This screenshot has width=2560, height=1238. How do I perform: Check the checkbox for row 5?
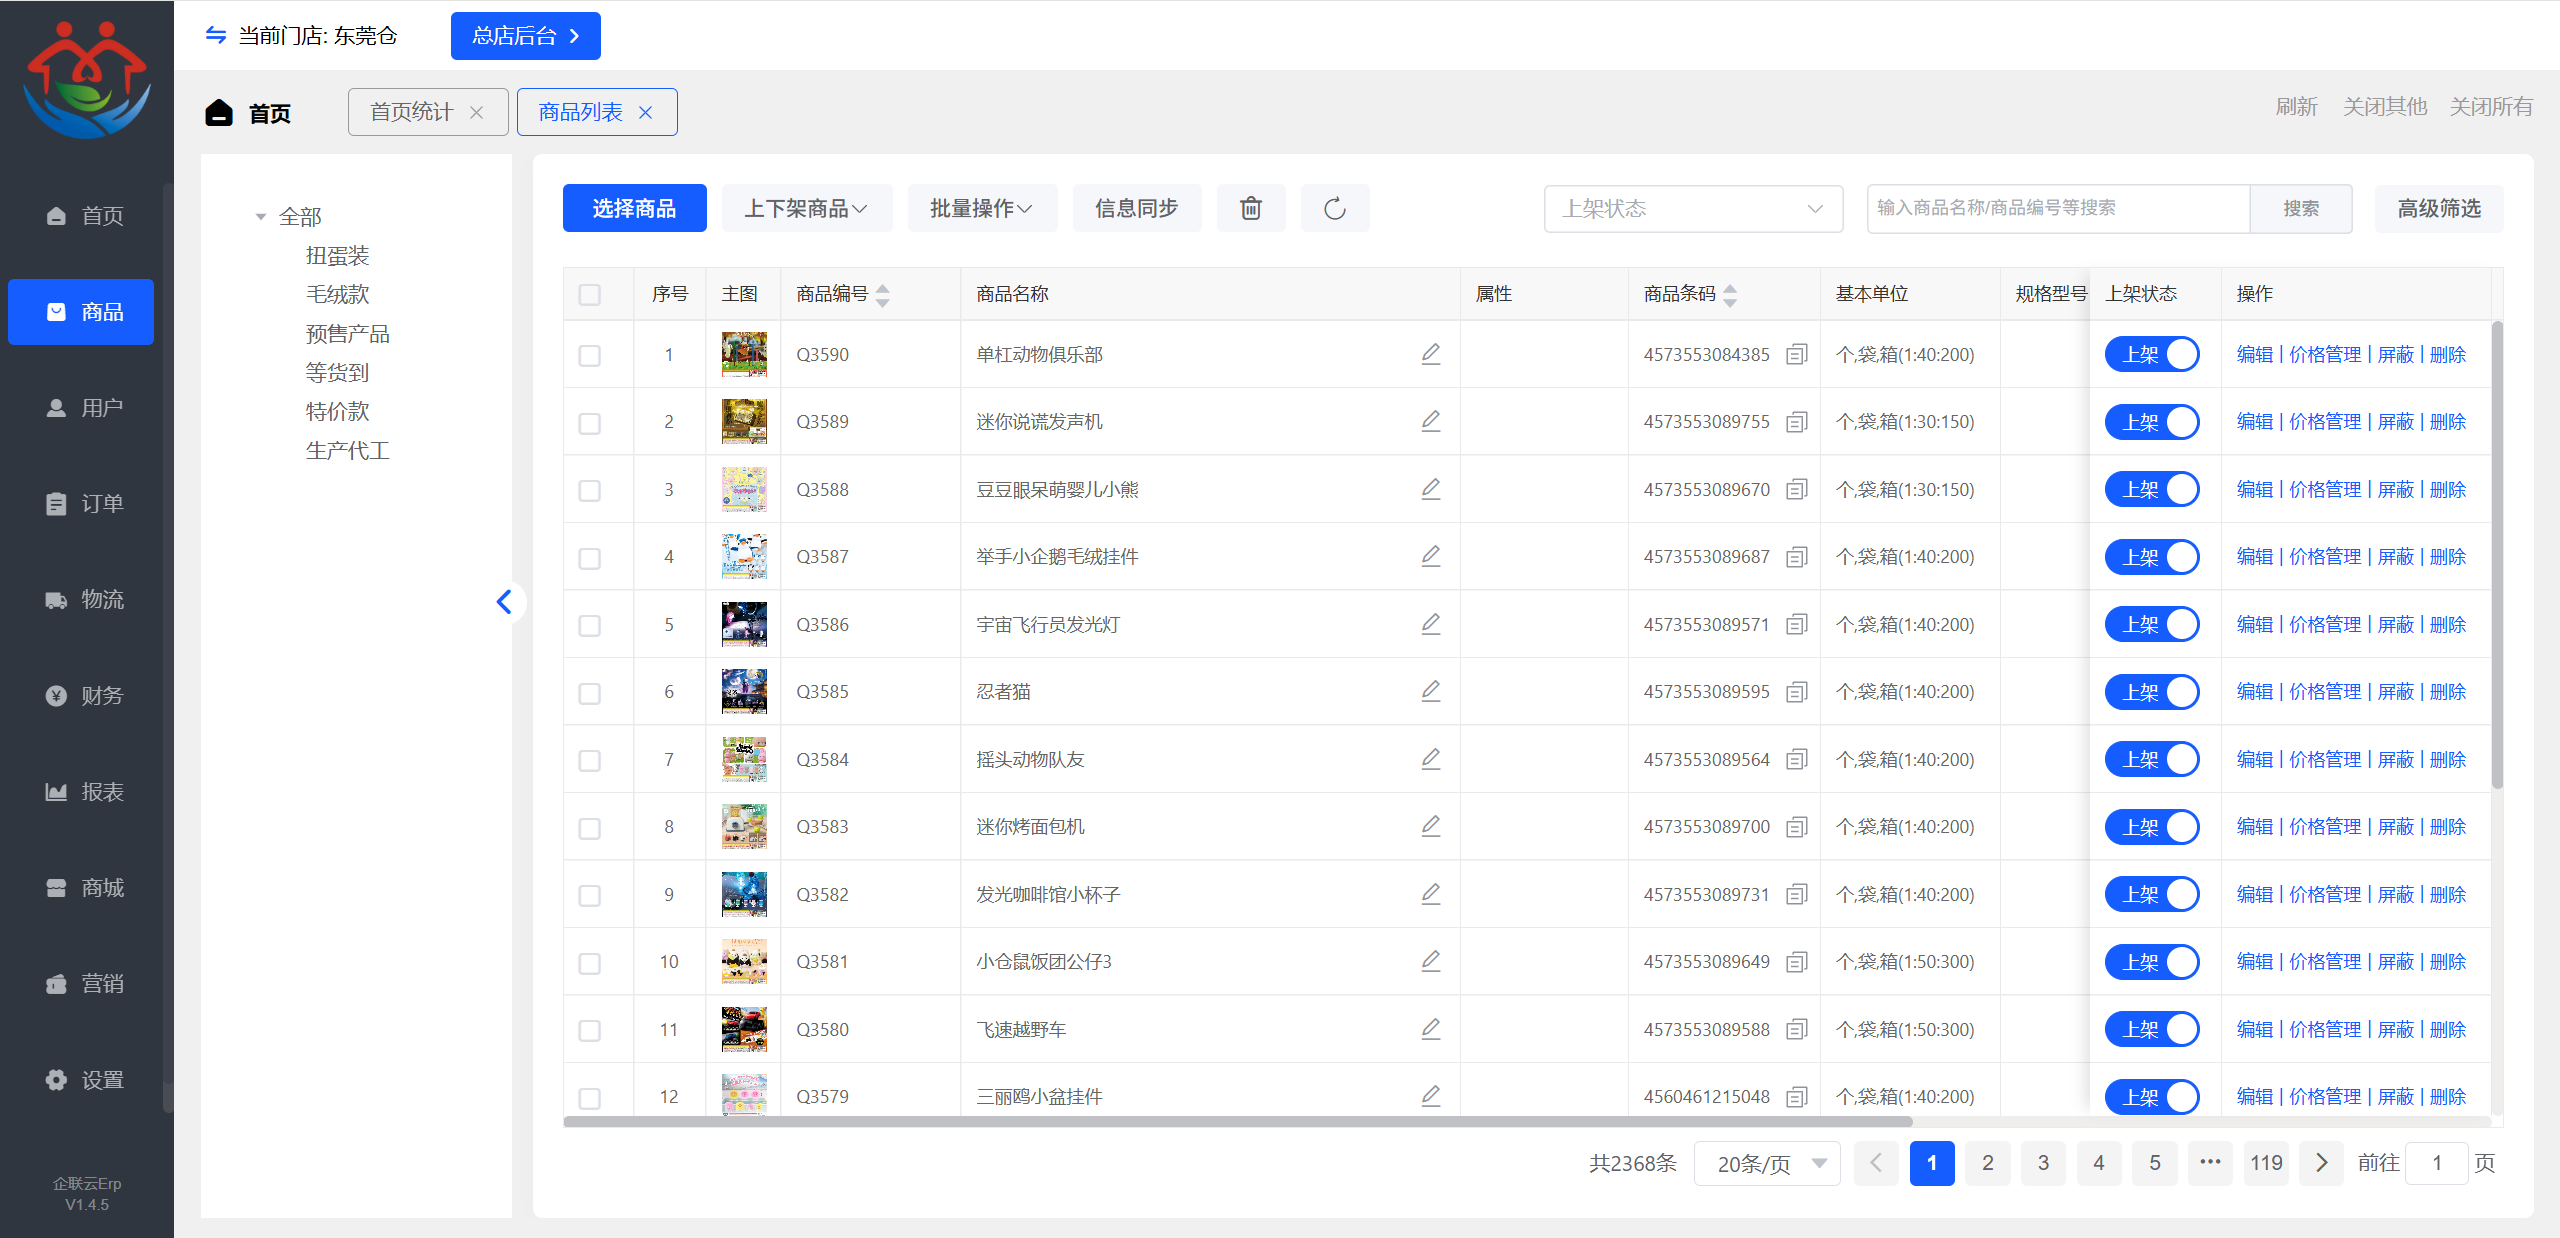[590, 625]
